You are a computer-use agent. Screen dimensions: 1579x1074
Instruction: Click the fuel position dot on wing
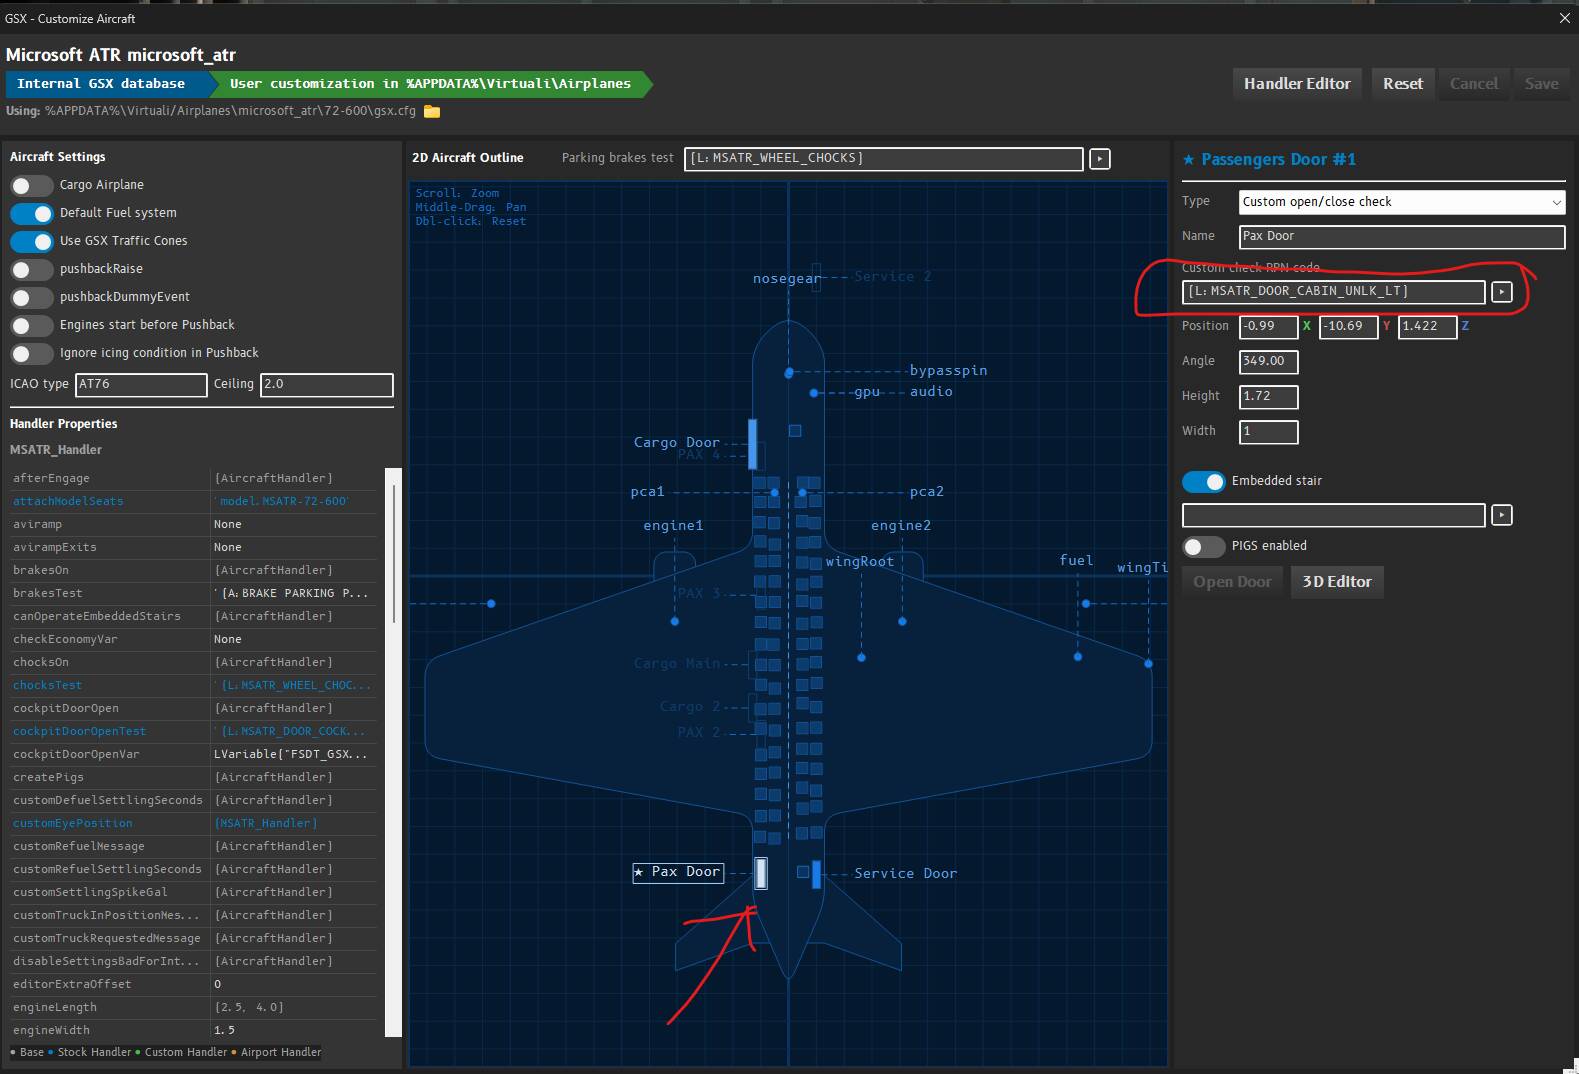1078,657
